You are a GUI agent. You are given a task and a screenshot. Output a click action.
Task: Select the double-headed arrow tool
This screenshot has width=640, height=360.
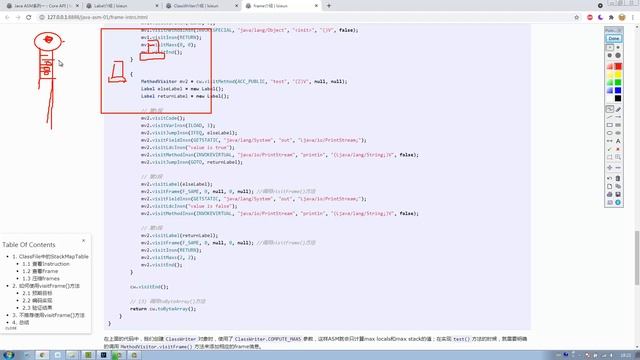pyautogui.click(x=609, y=141)
